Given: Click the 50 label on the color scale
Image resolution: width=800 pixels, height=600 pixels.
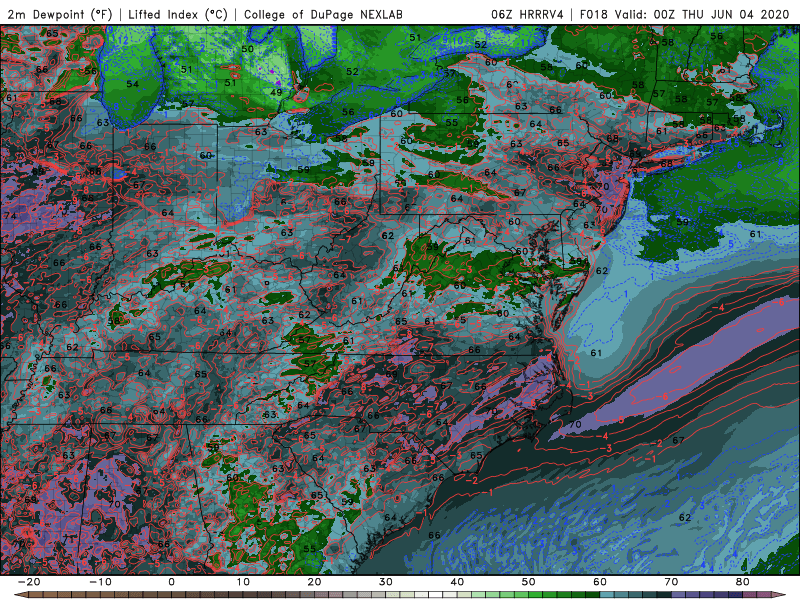Looking at the screenshot, I should click(529, 582).
